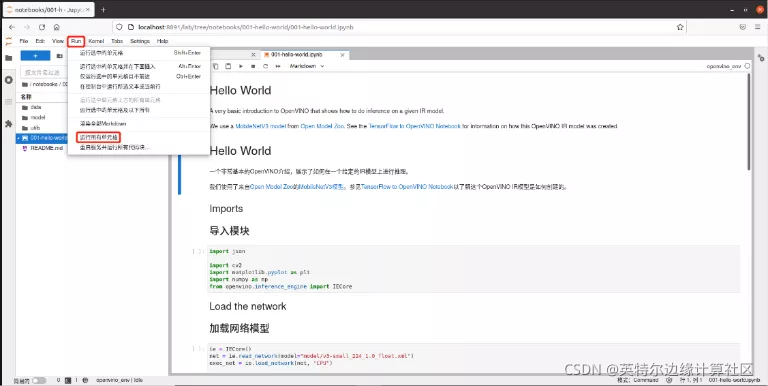Open the View menu
This screenshot has width=768, height=386.
pos(58,41)
